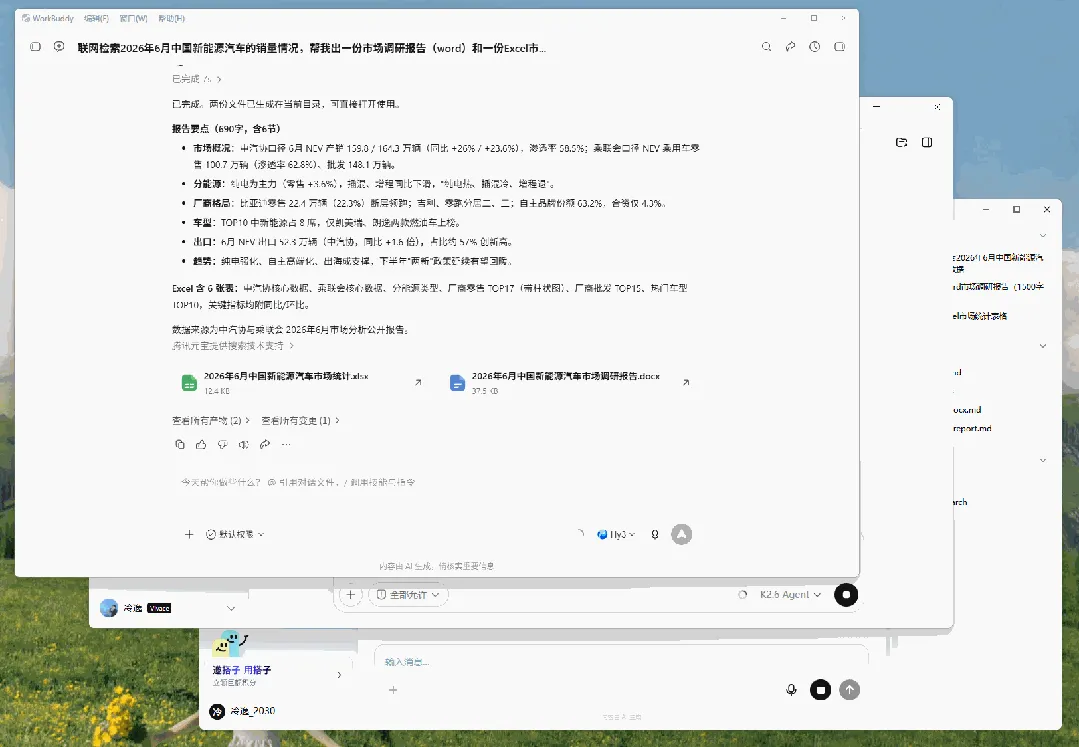Screen dimensions: 1079x747
Task: Toggle the sidebar panel icon in WorkBuddy header
Action: click(35, 47)
